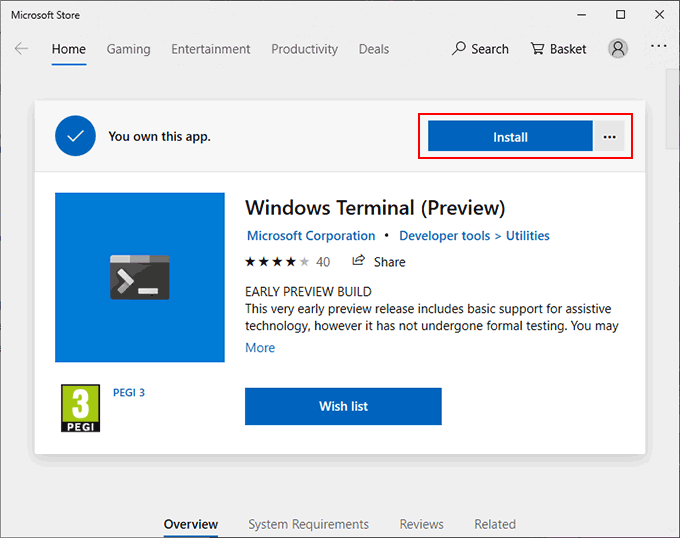This screenshot has width=680, height=538.
Task: Follow the Developer tools > Utilities link
Action: point(474,236)
